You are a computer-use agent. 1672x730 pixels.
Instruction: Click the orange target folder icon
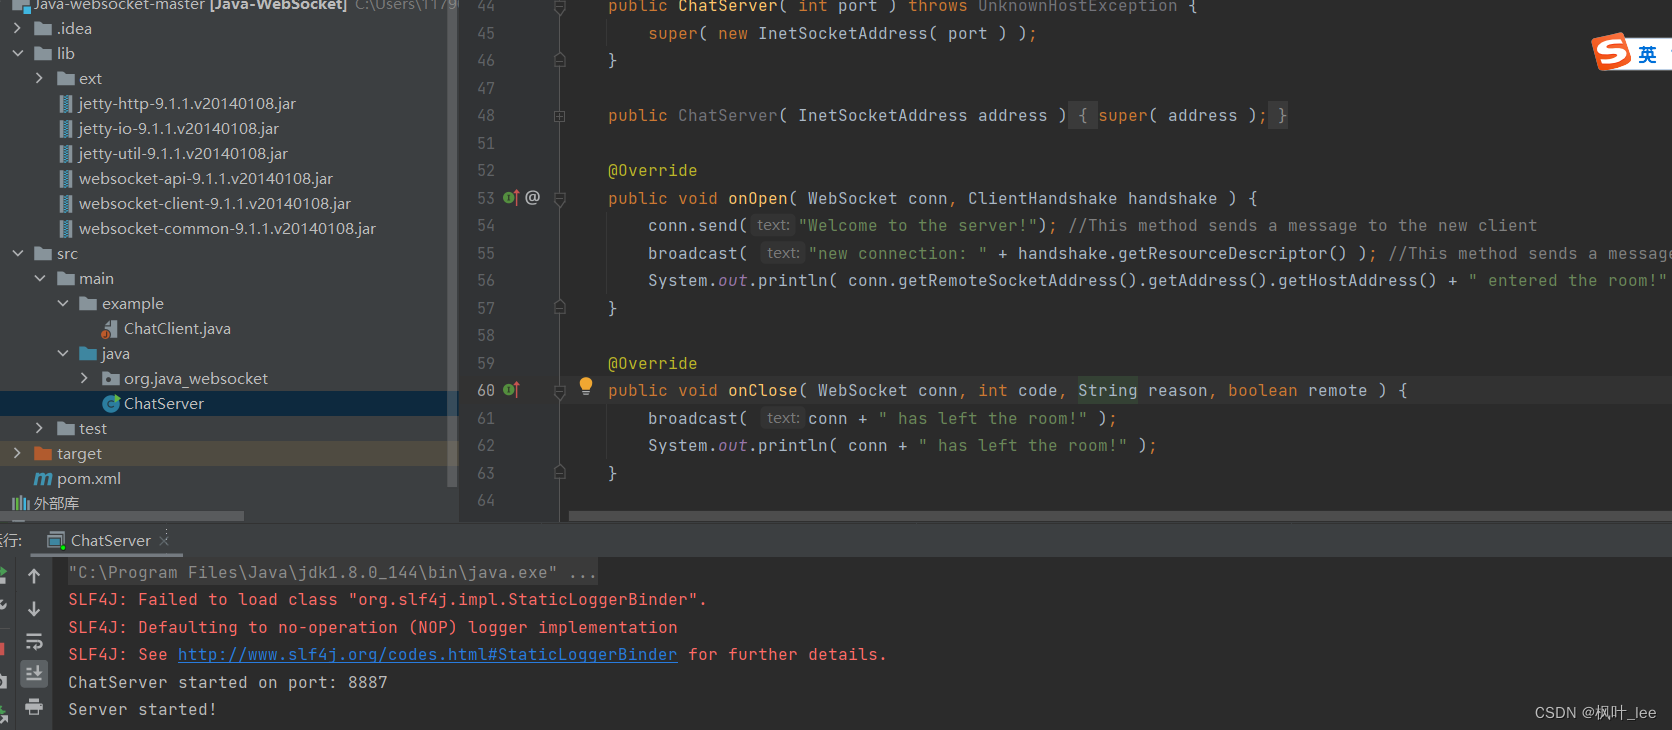tap(43, 453)
